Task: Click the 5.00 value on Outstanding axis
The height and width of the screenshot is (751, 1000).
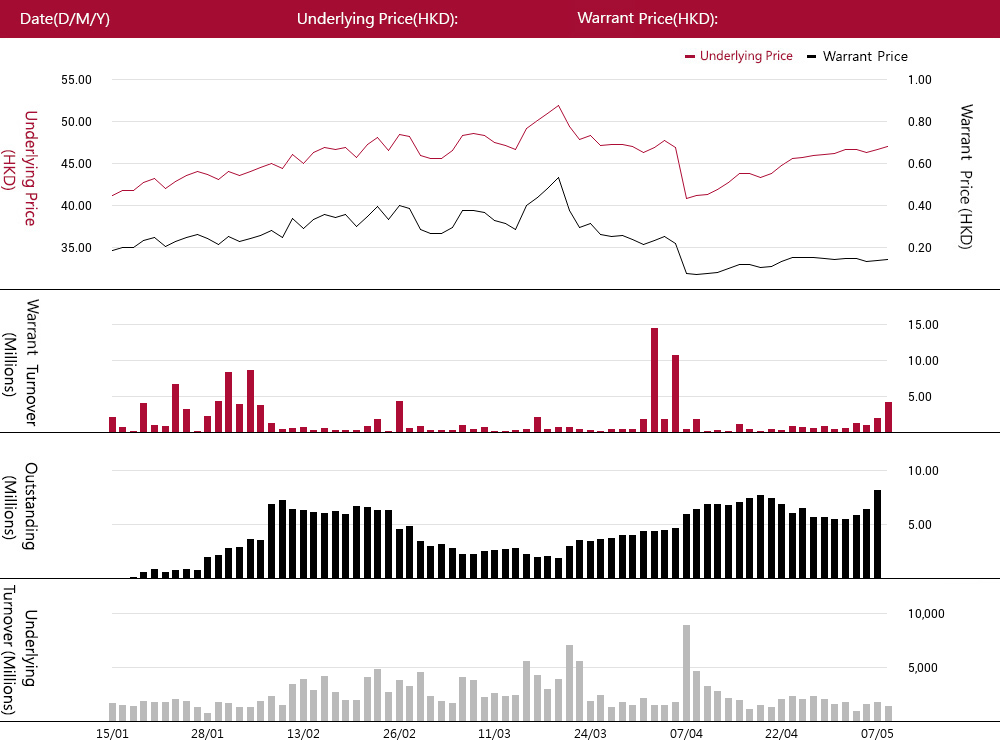Action: pos(920,525)
